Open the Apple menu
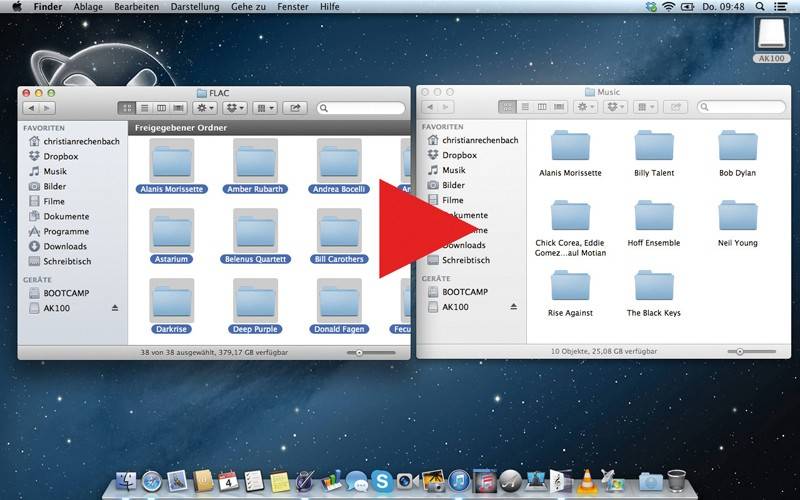Viewport: 800px width, 500px height. [17, 7]
